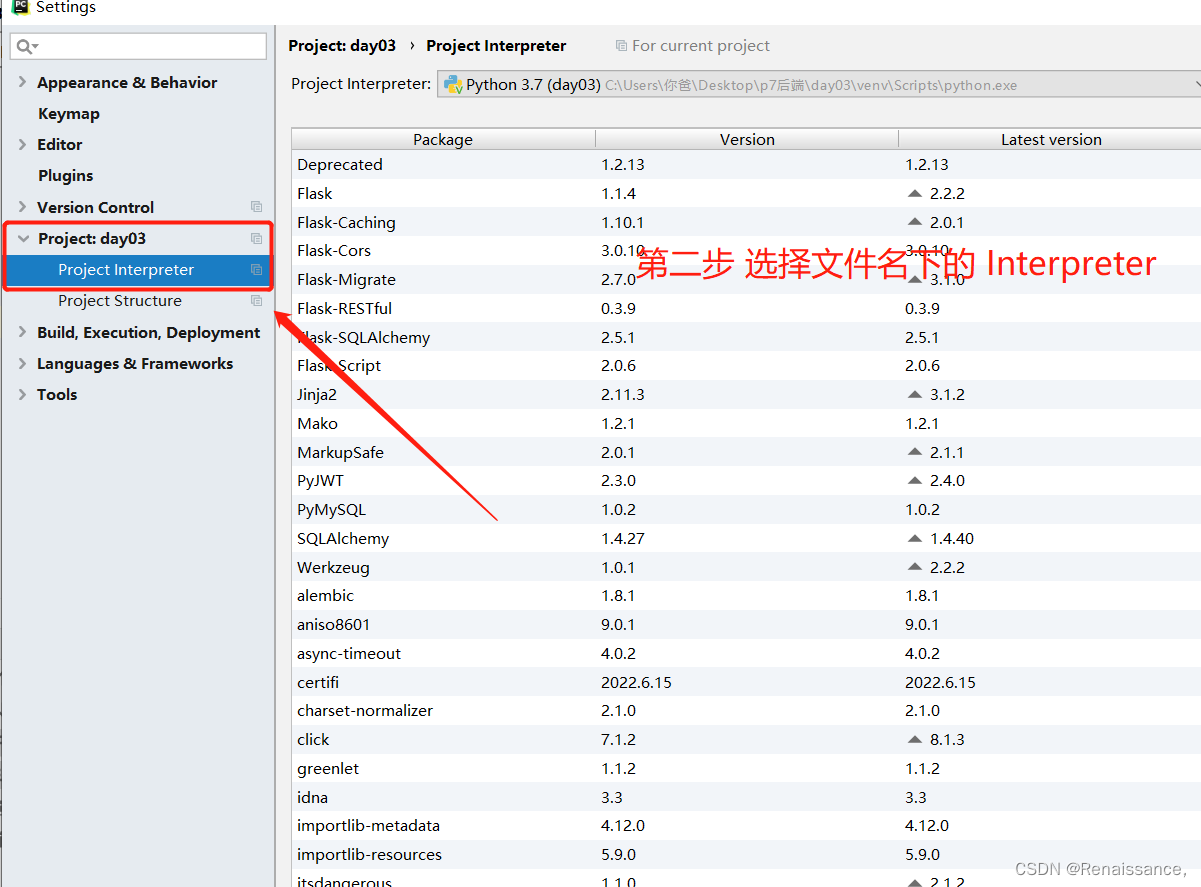Select the importlib-metadata package row
1201x887 pixels.
(x=746, y=825)
